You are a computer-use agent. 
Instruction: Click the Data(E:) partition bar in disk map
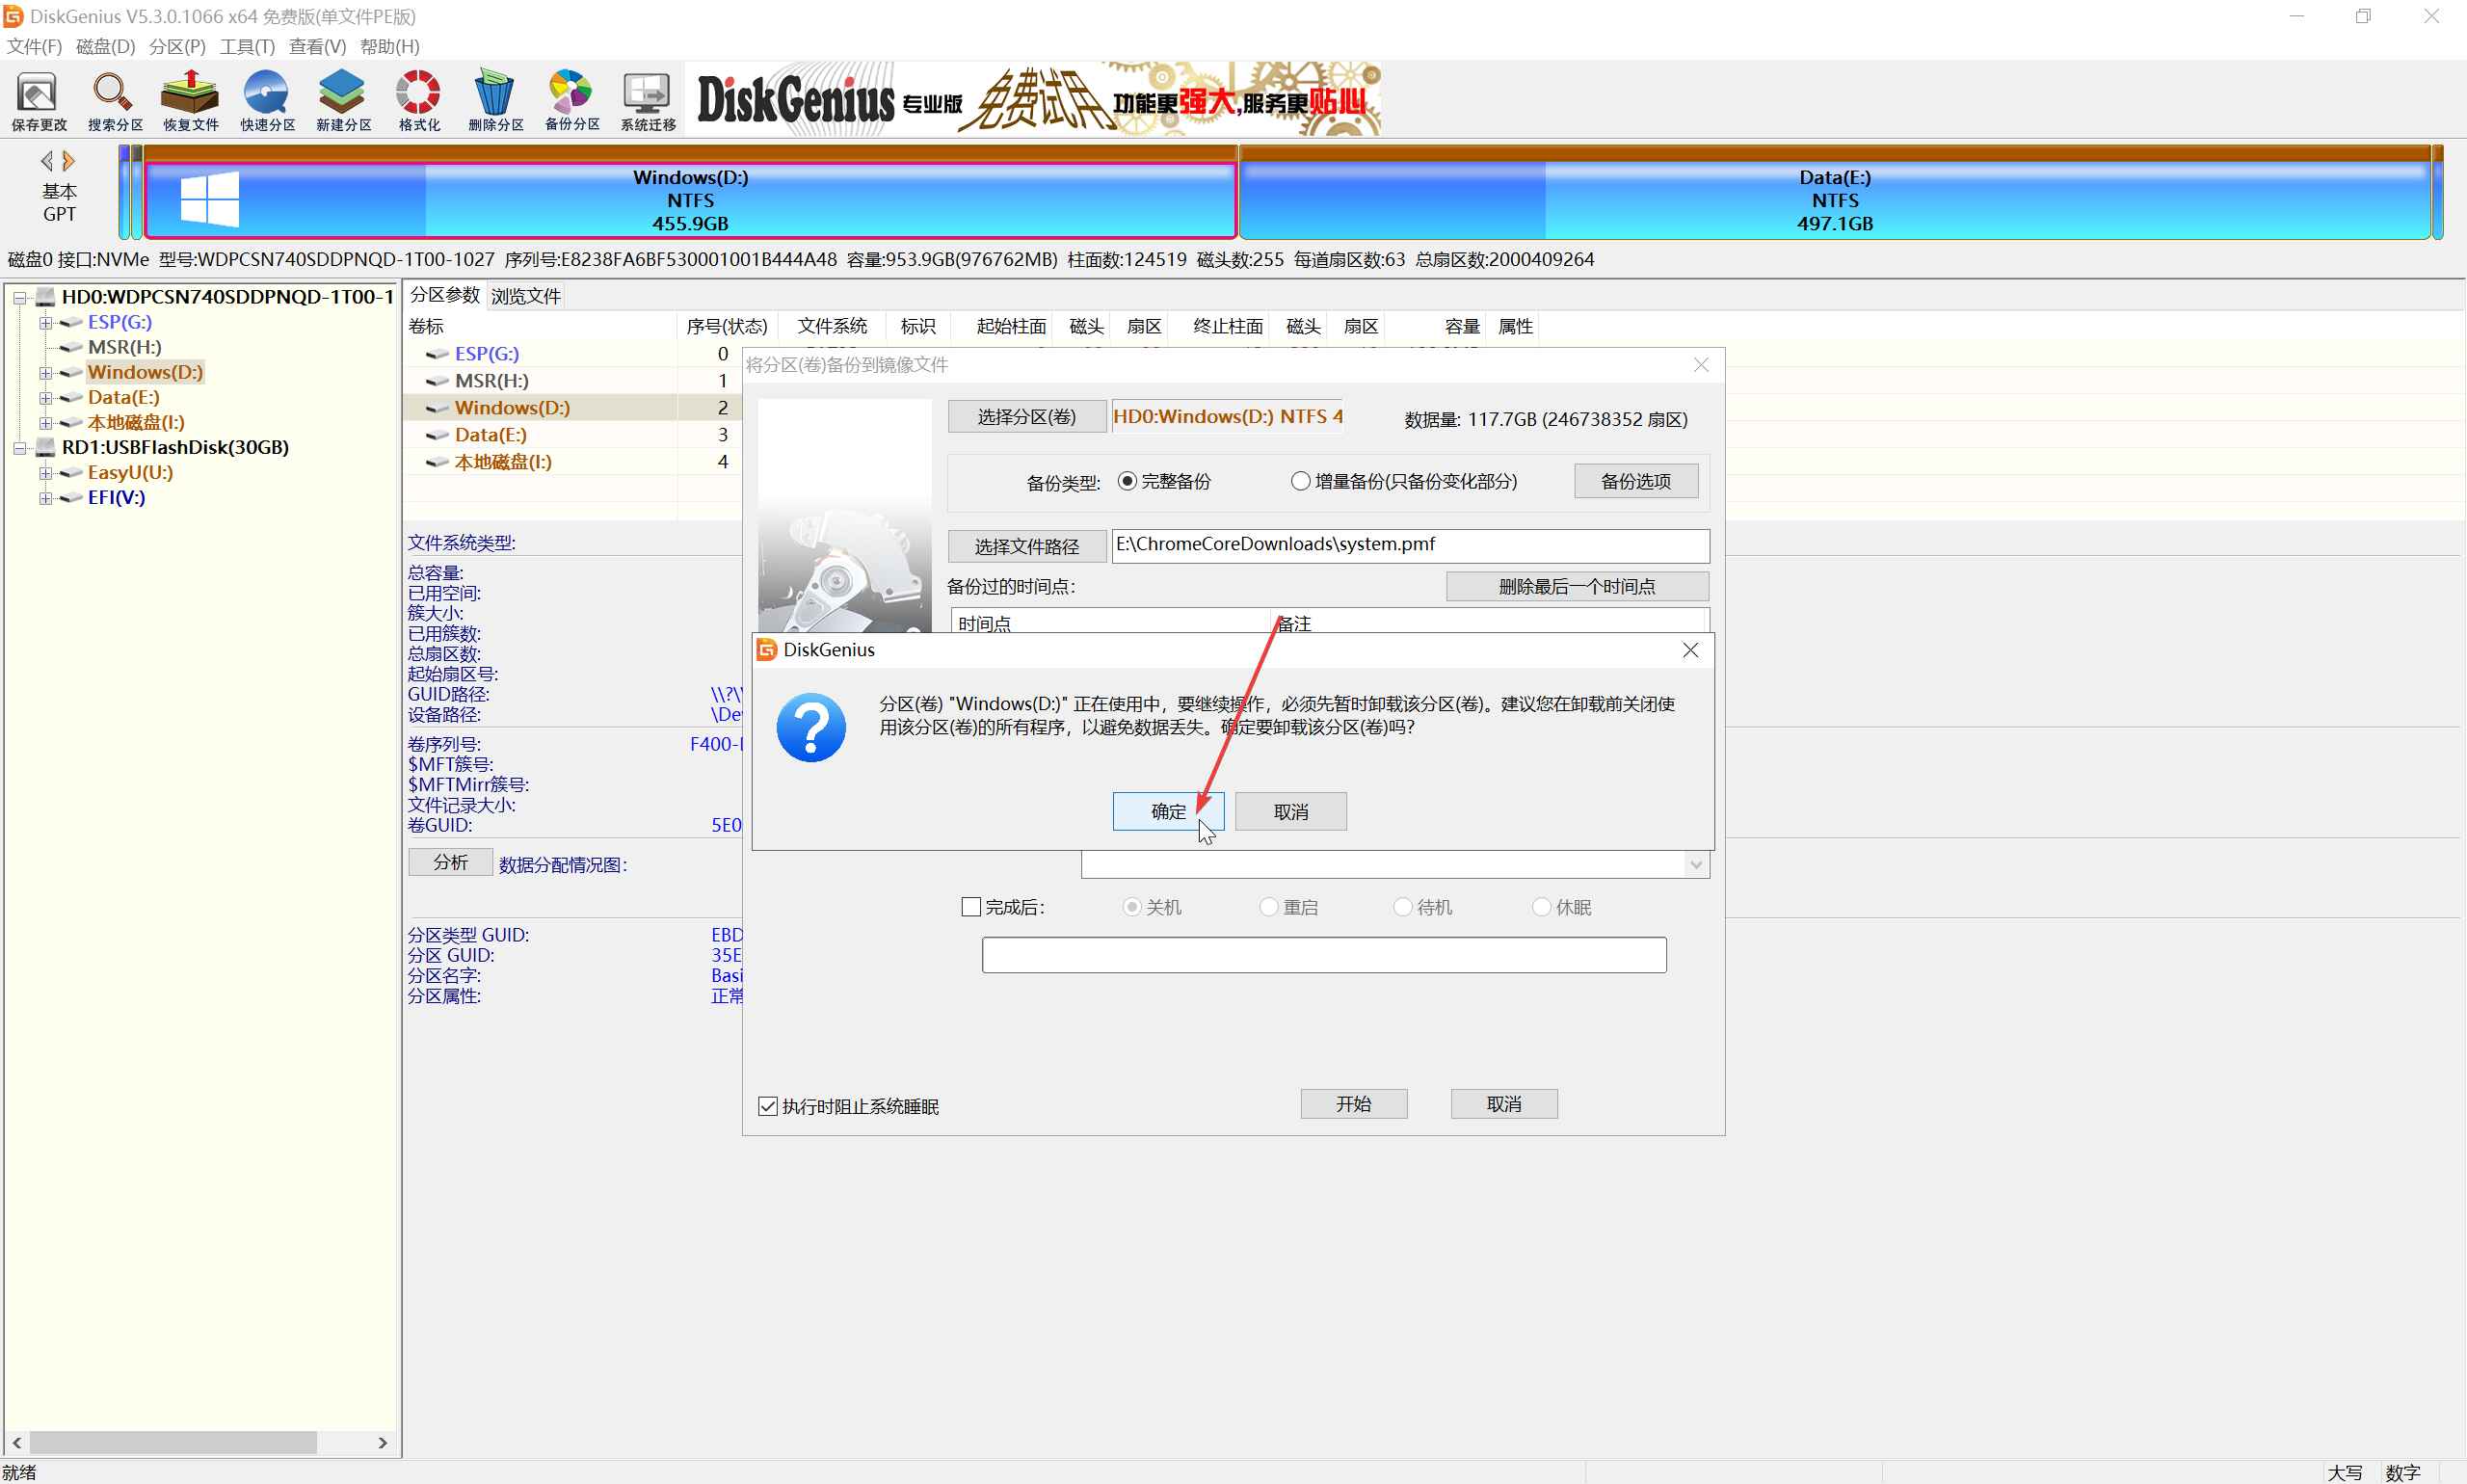1834,200
